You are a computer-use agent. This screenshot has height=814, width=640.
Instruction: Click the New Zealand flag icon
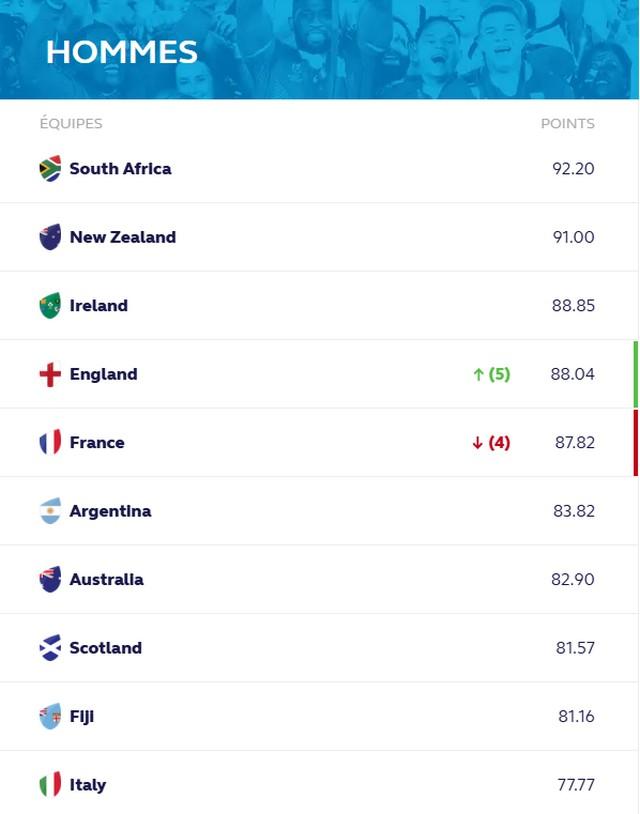[x=50, y=237]
